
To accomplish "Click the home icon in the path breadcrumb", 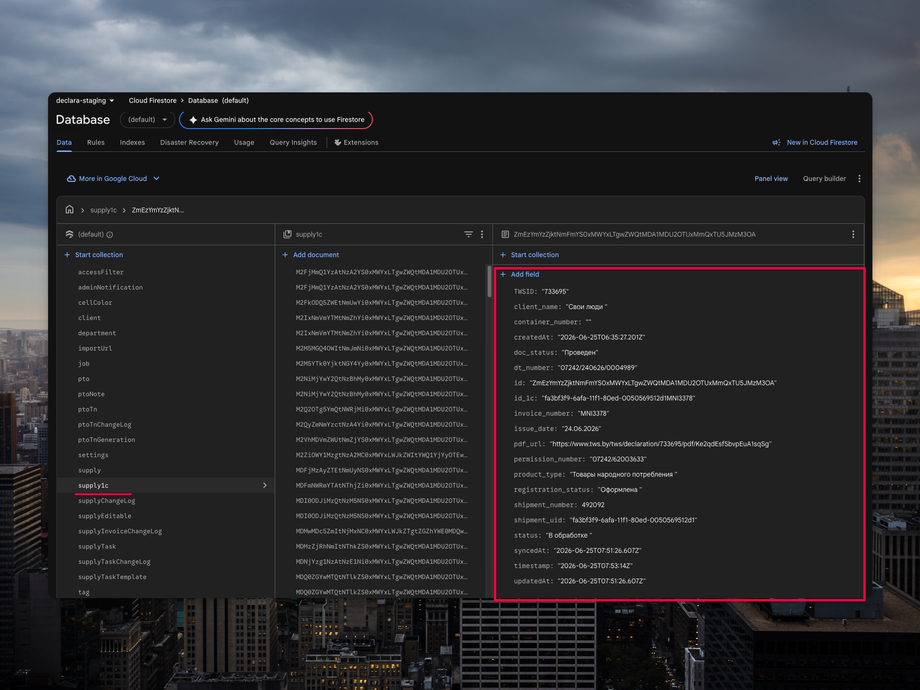I will (69, 209).
